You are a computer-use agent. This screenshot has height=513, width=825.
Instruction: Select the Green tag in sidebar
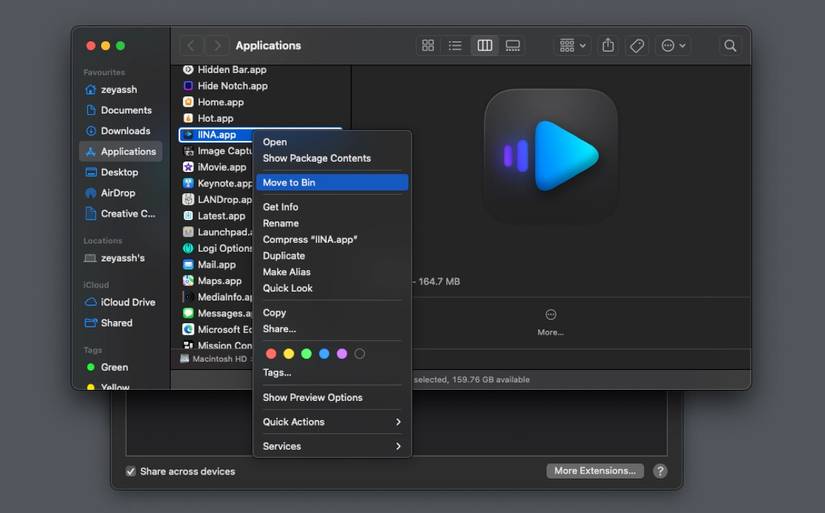[x=120, y=367]
